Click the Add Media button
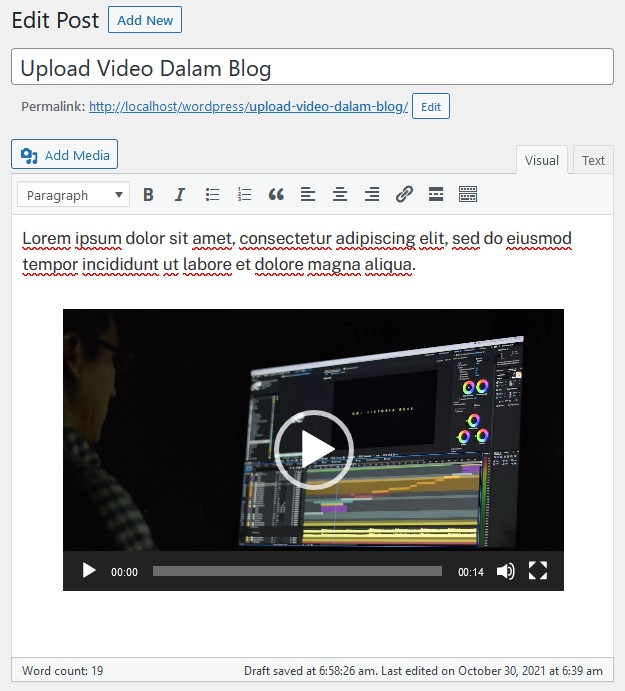Viewport: 625px width, 691px height. (64, 154)
